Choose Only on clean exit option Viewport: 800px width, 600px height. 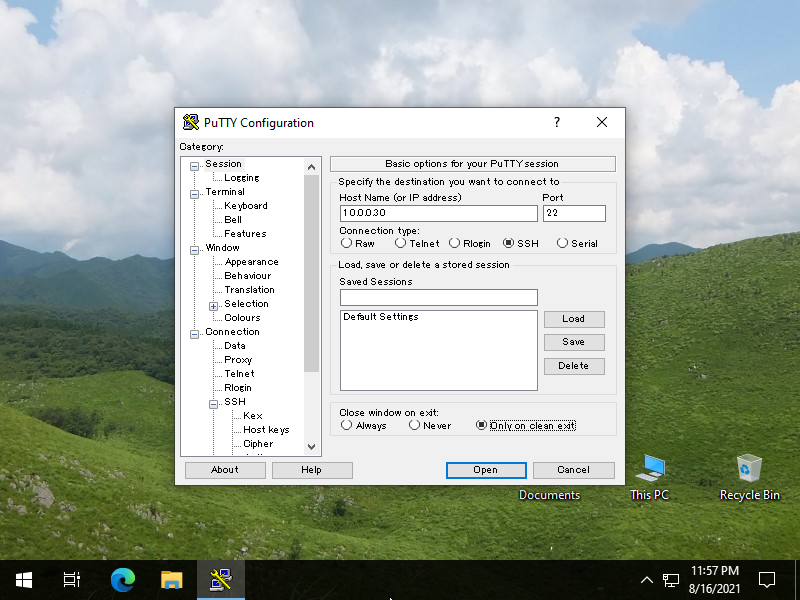click(x=526, y=425)
